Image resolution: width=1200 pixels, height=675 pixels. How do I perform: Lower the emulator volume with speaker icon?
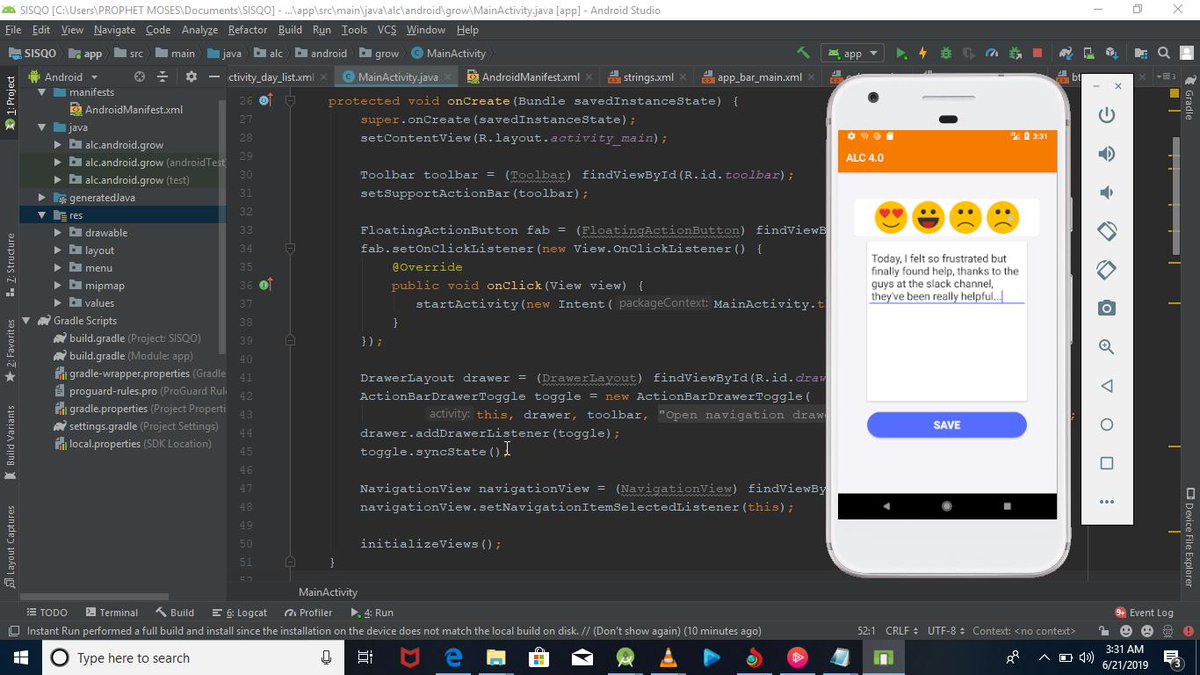(1106, 192)
